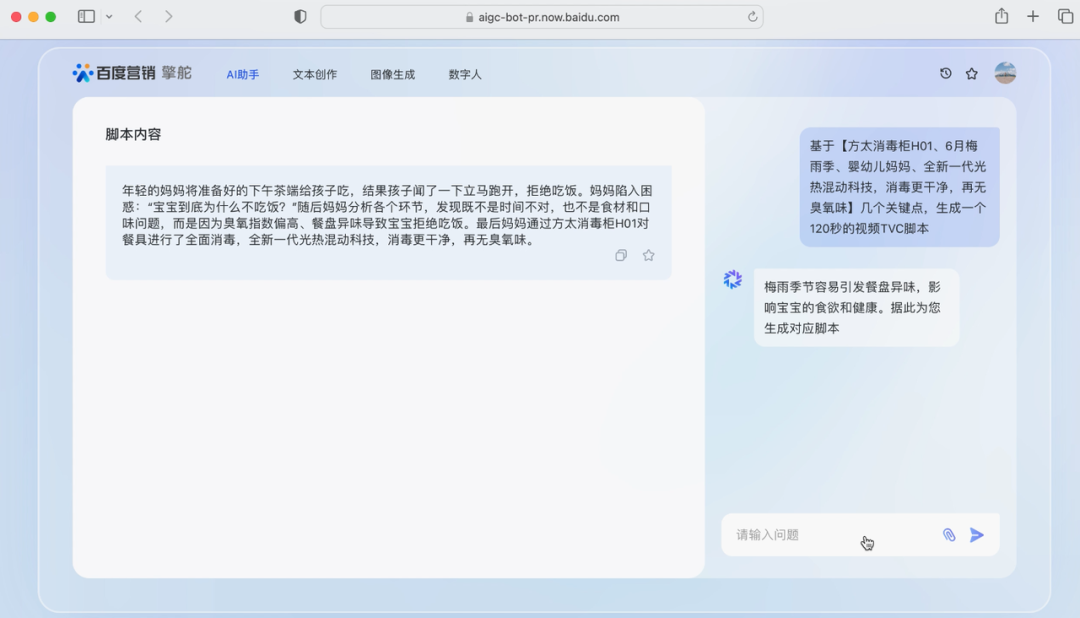Click the favorites star in header
Image resolution: width=1080 pixels, height=618 pixels.
[x=971, y=74]
